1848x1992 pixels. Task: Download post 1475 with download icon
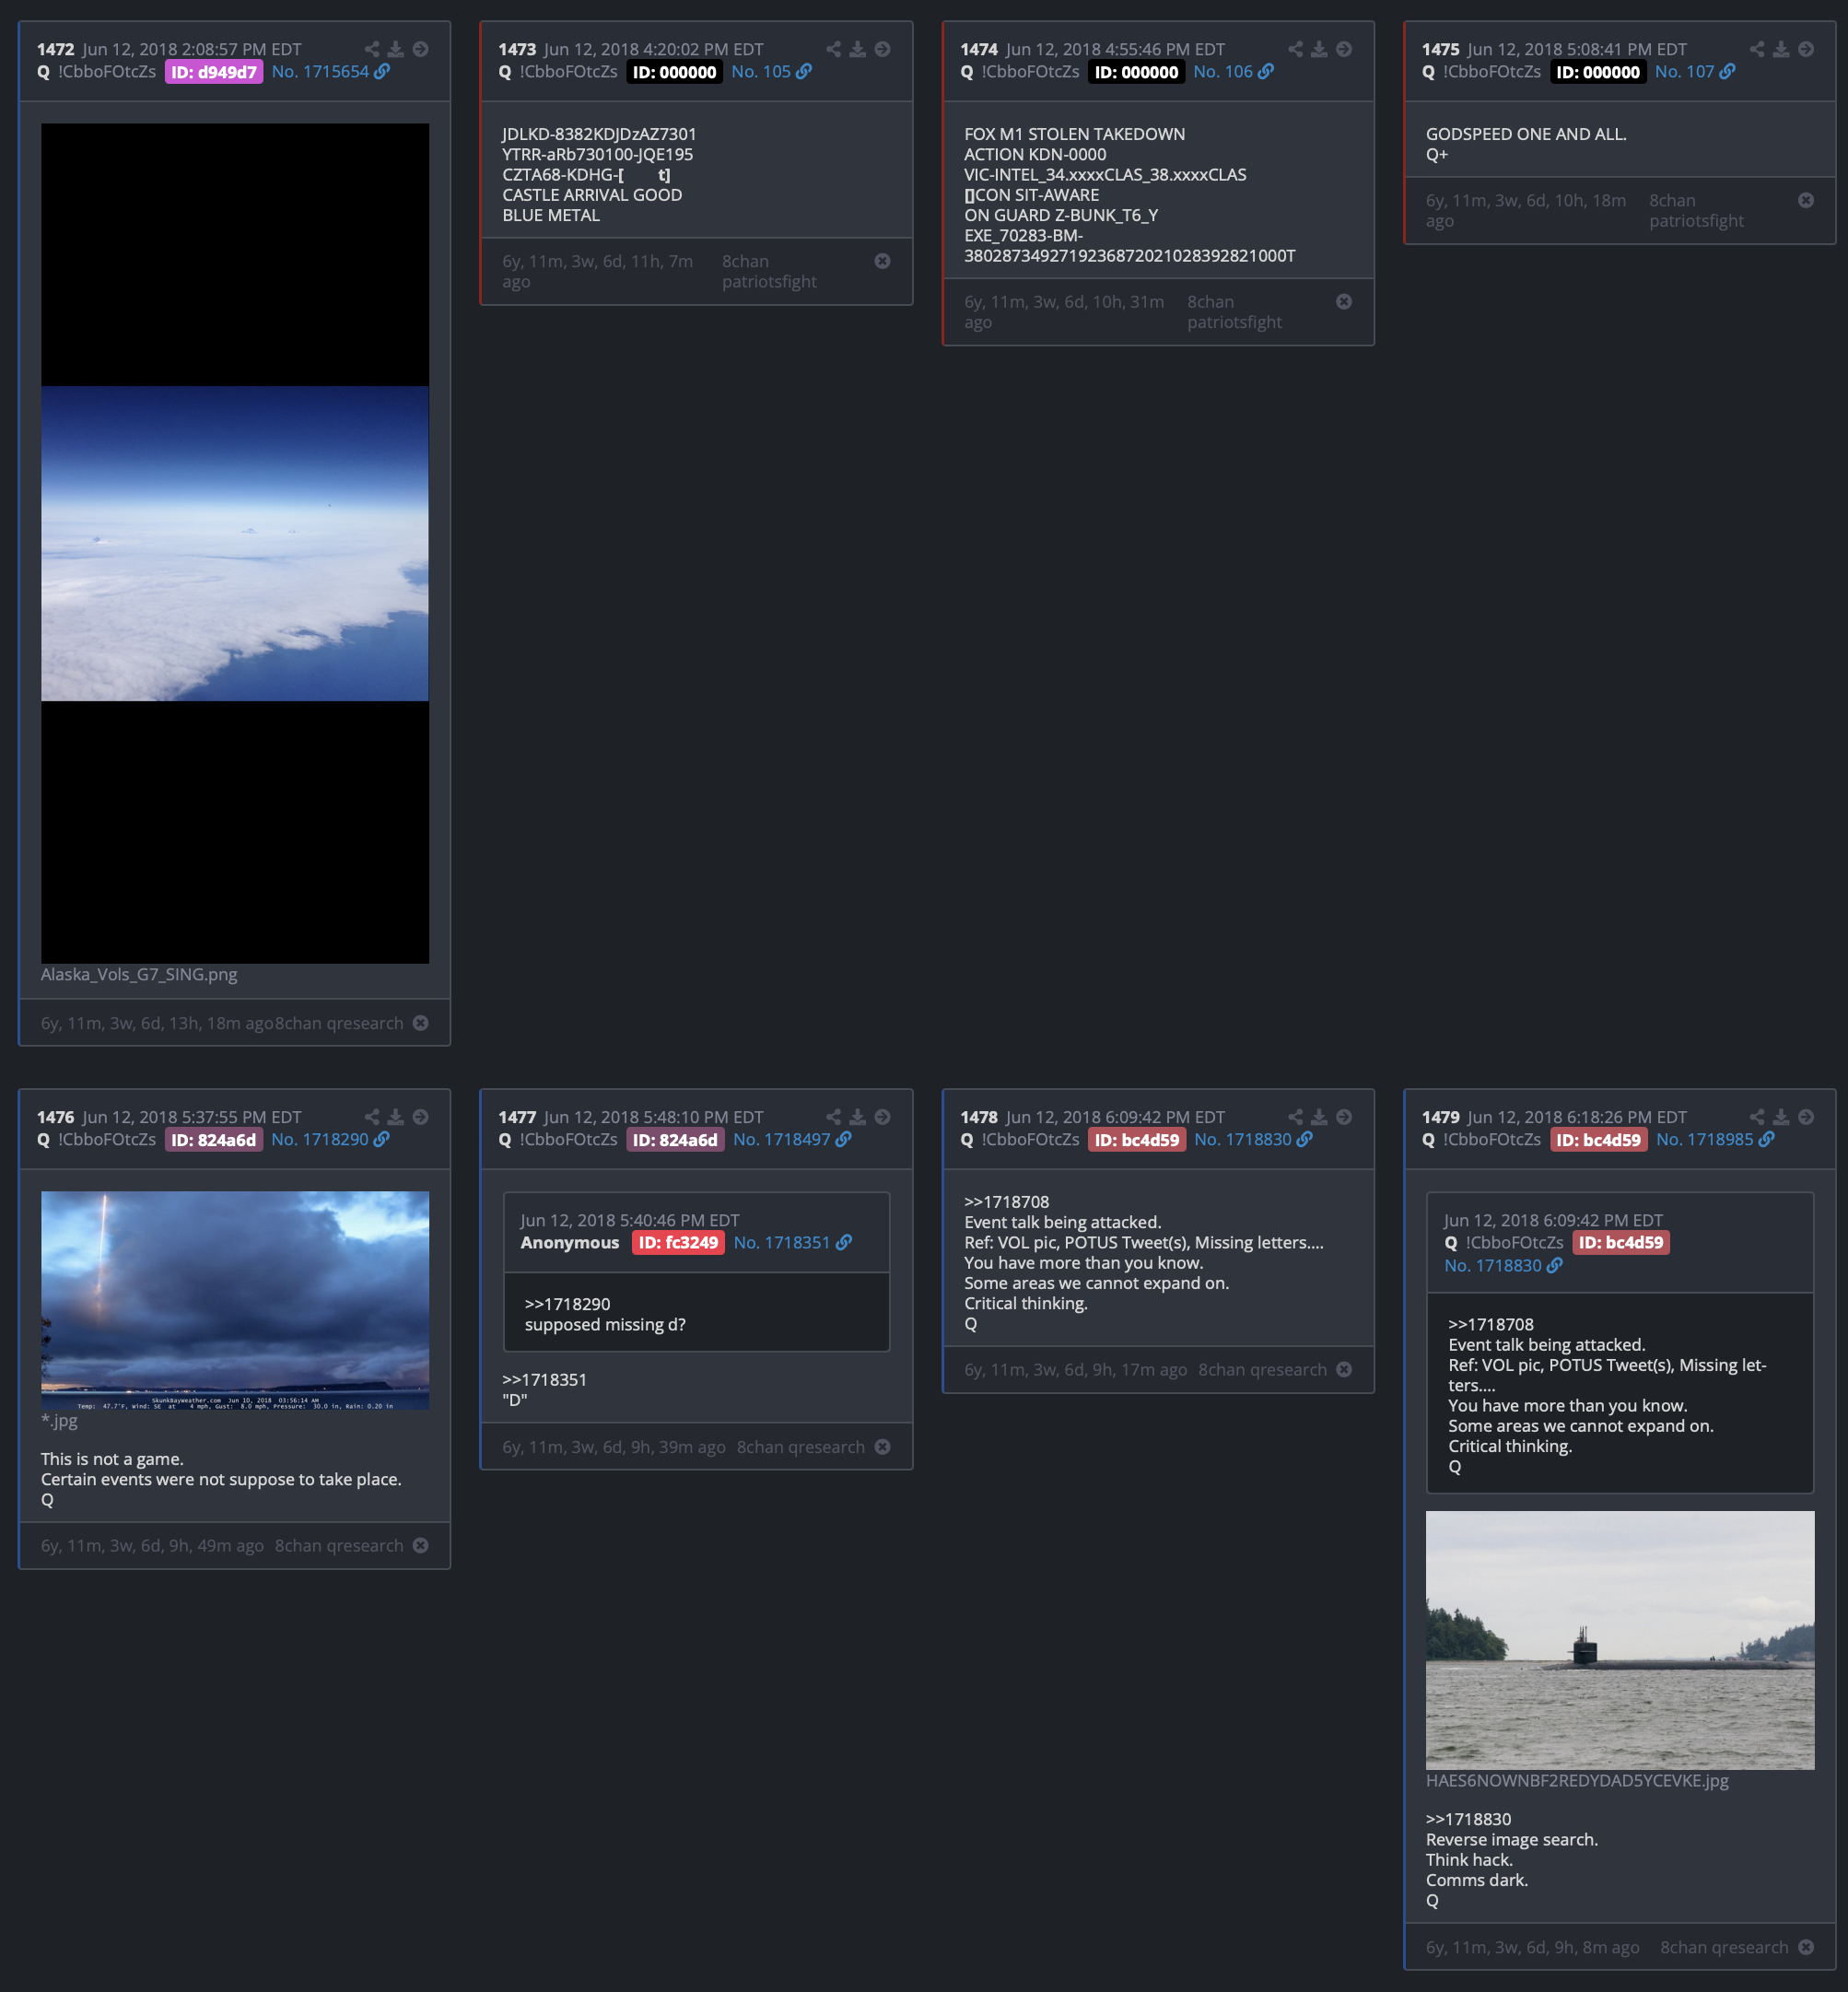pos(1782,49)
